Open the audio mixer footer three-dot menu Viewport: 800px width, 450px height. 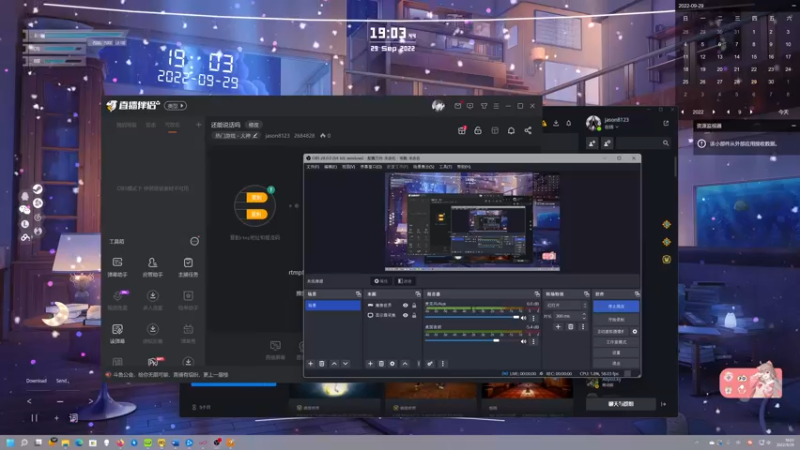[x=443, y=364]
